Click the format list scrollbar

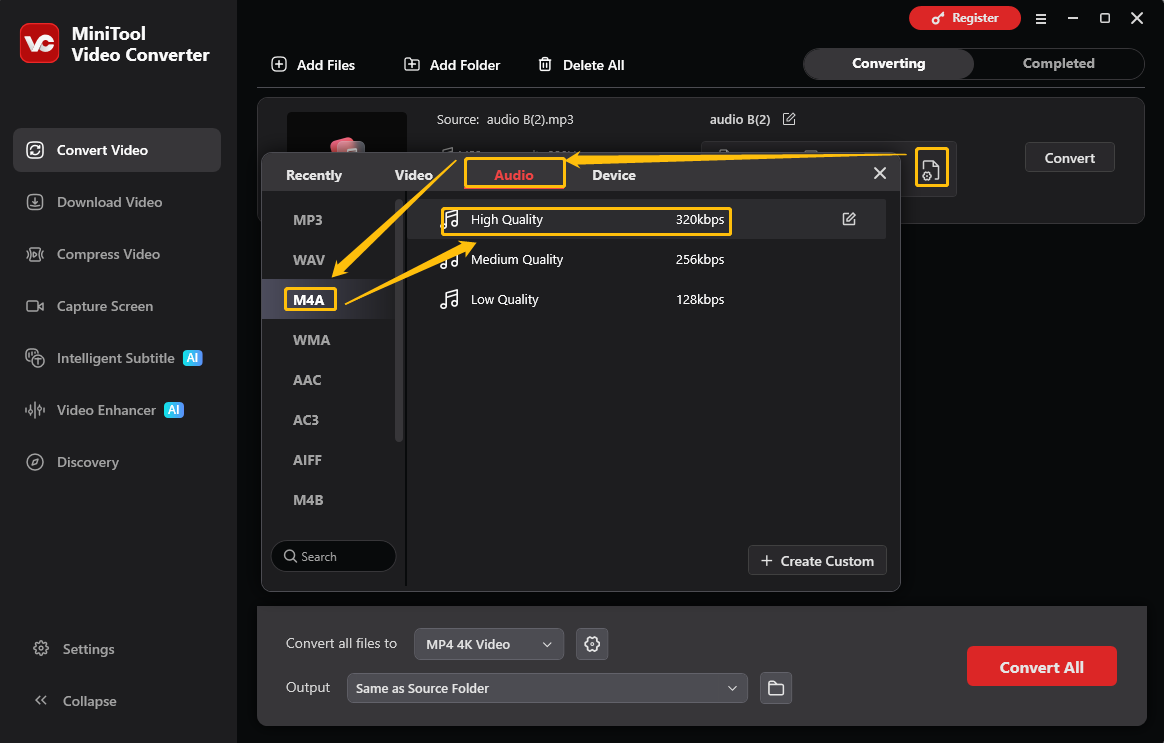(x=399, y=321)
